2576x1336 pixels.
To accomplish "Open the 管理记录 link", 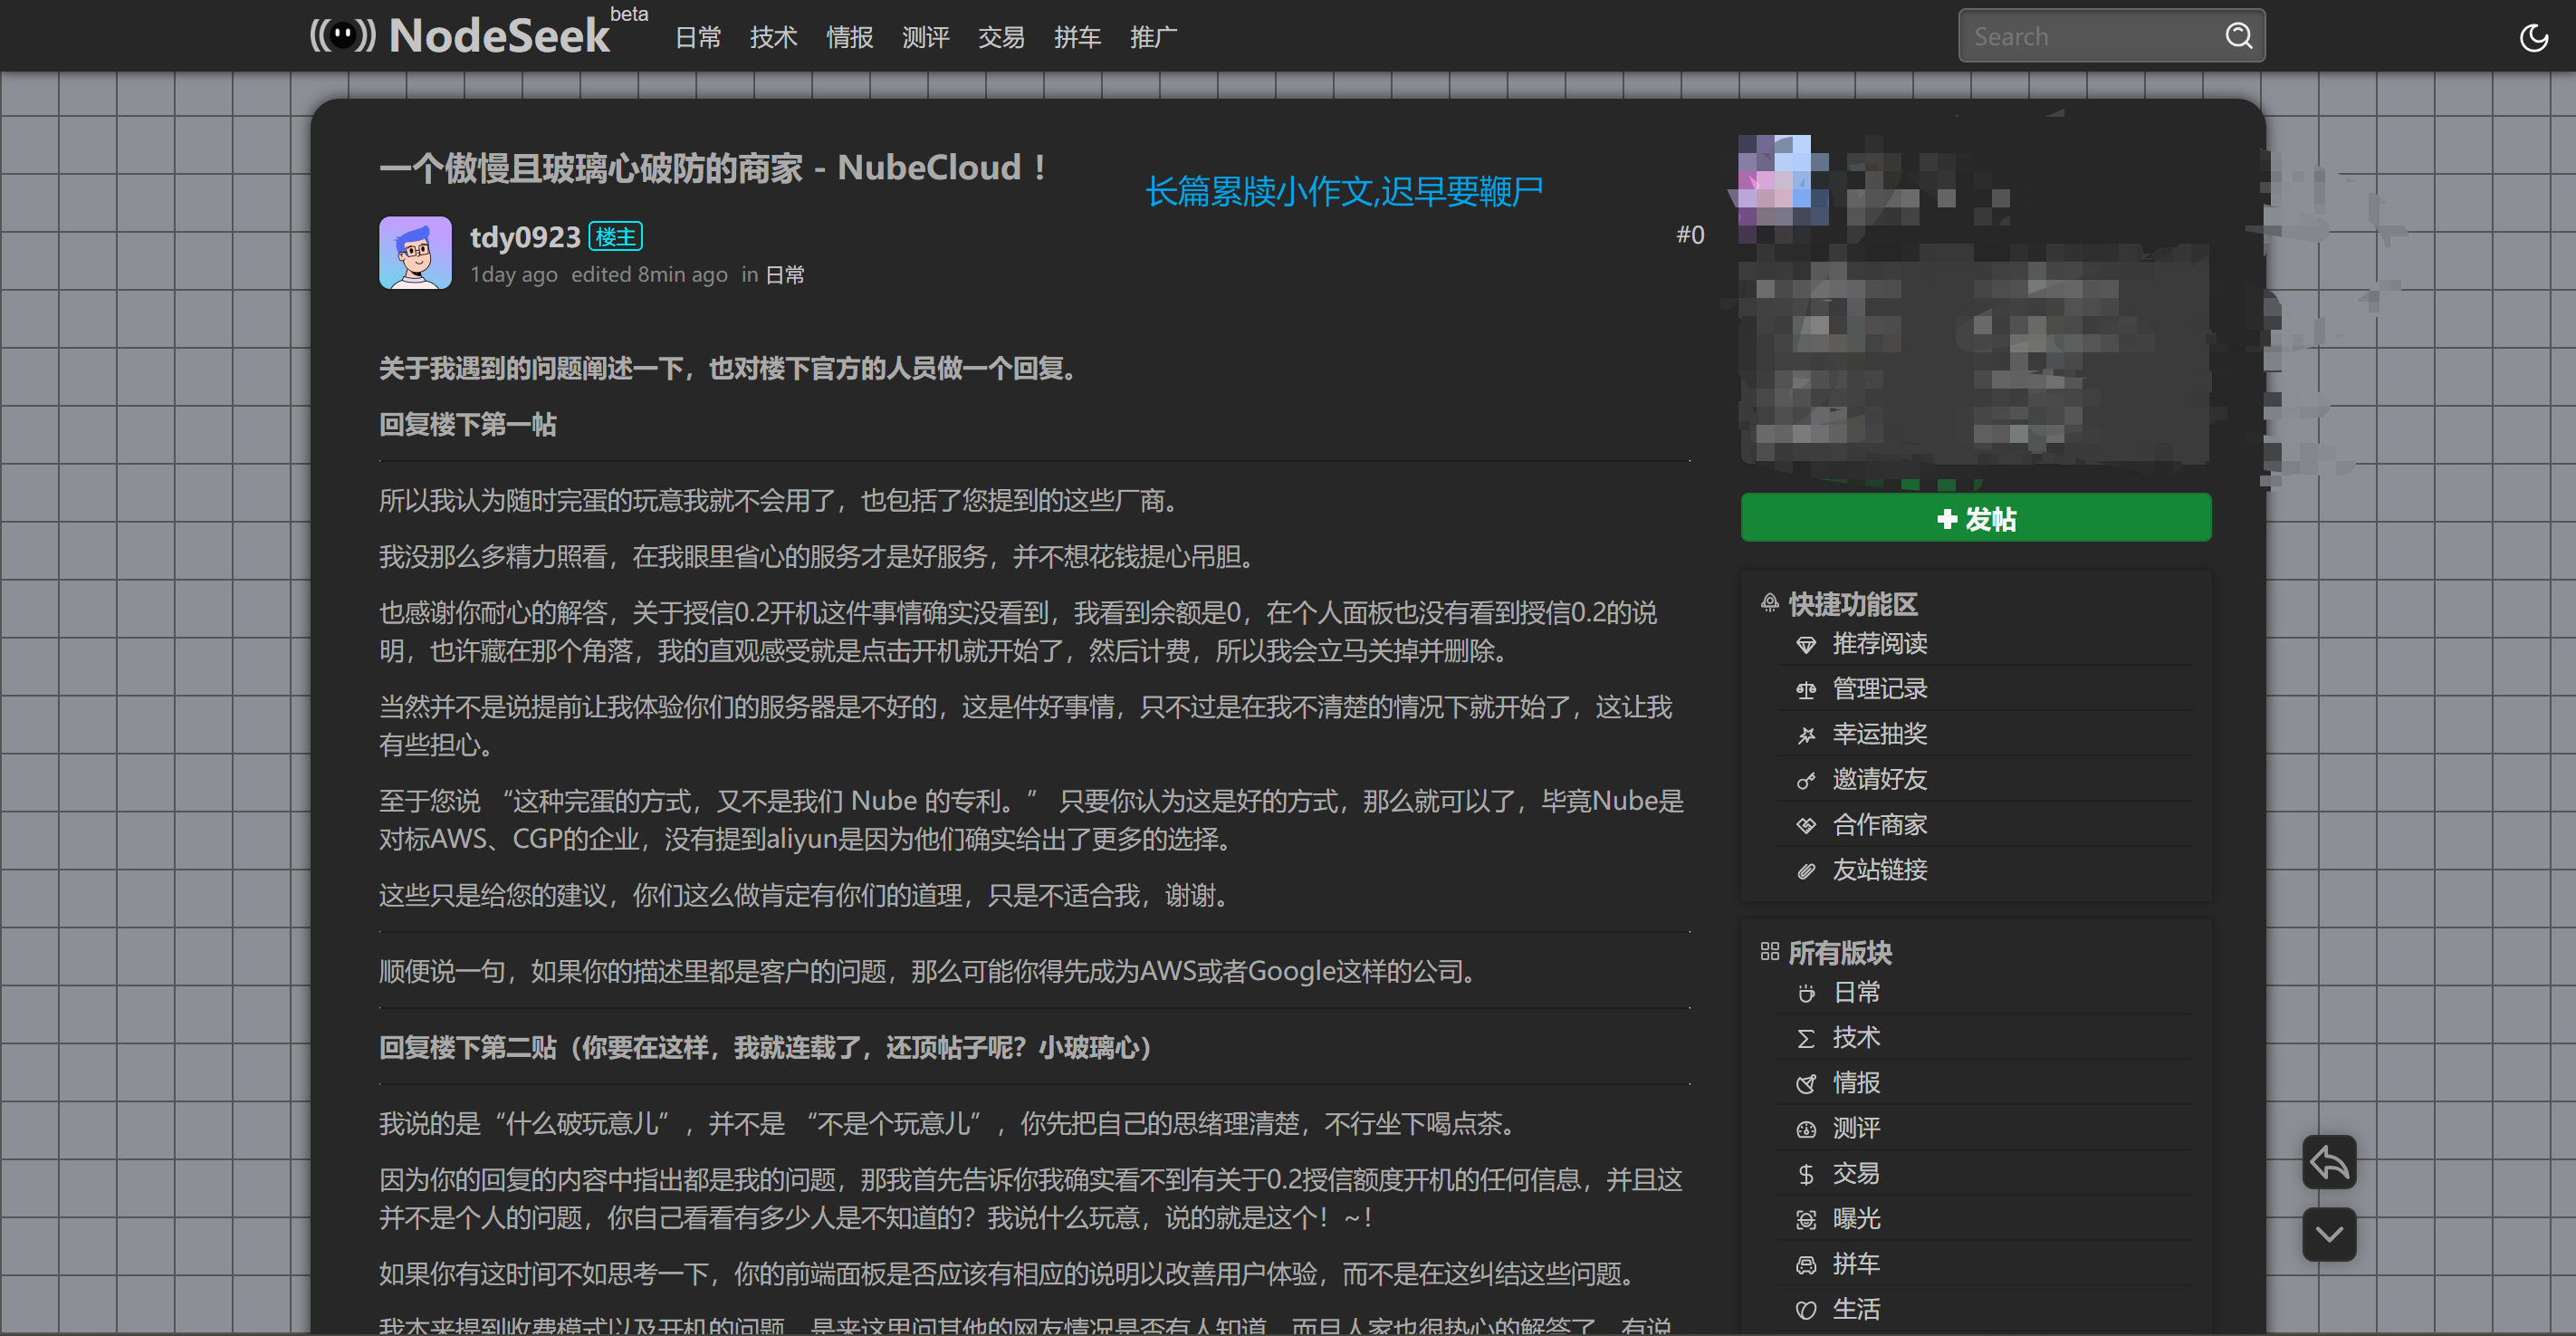I will click(1879, 689).
